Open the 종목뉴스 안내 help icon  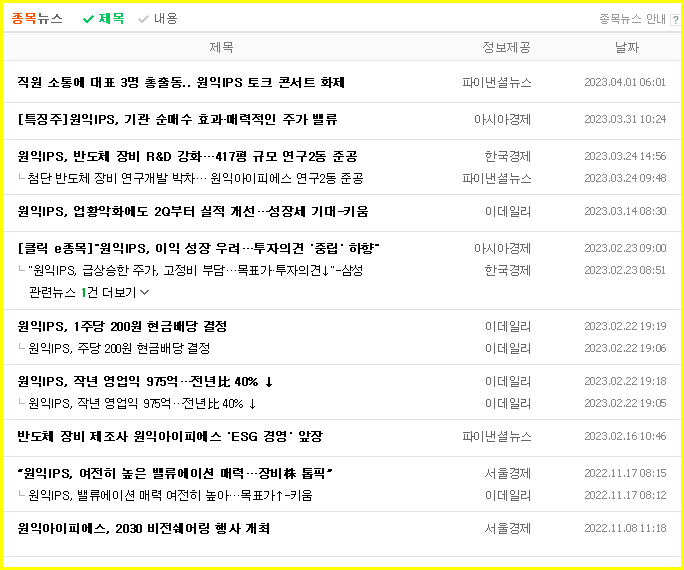click(x=675, y=20)
